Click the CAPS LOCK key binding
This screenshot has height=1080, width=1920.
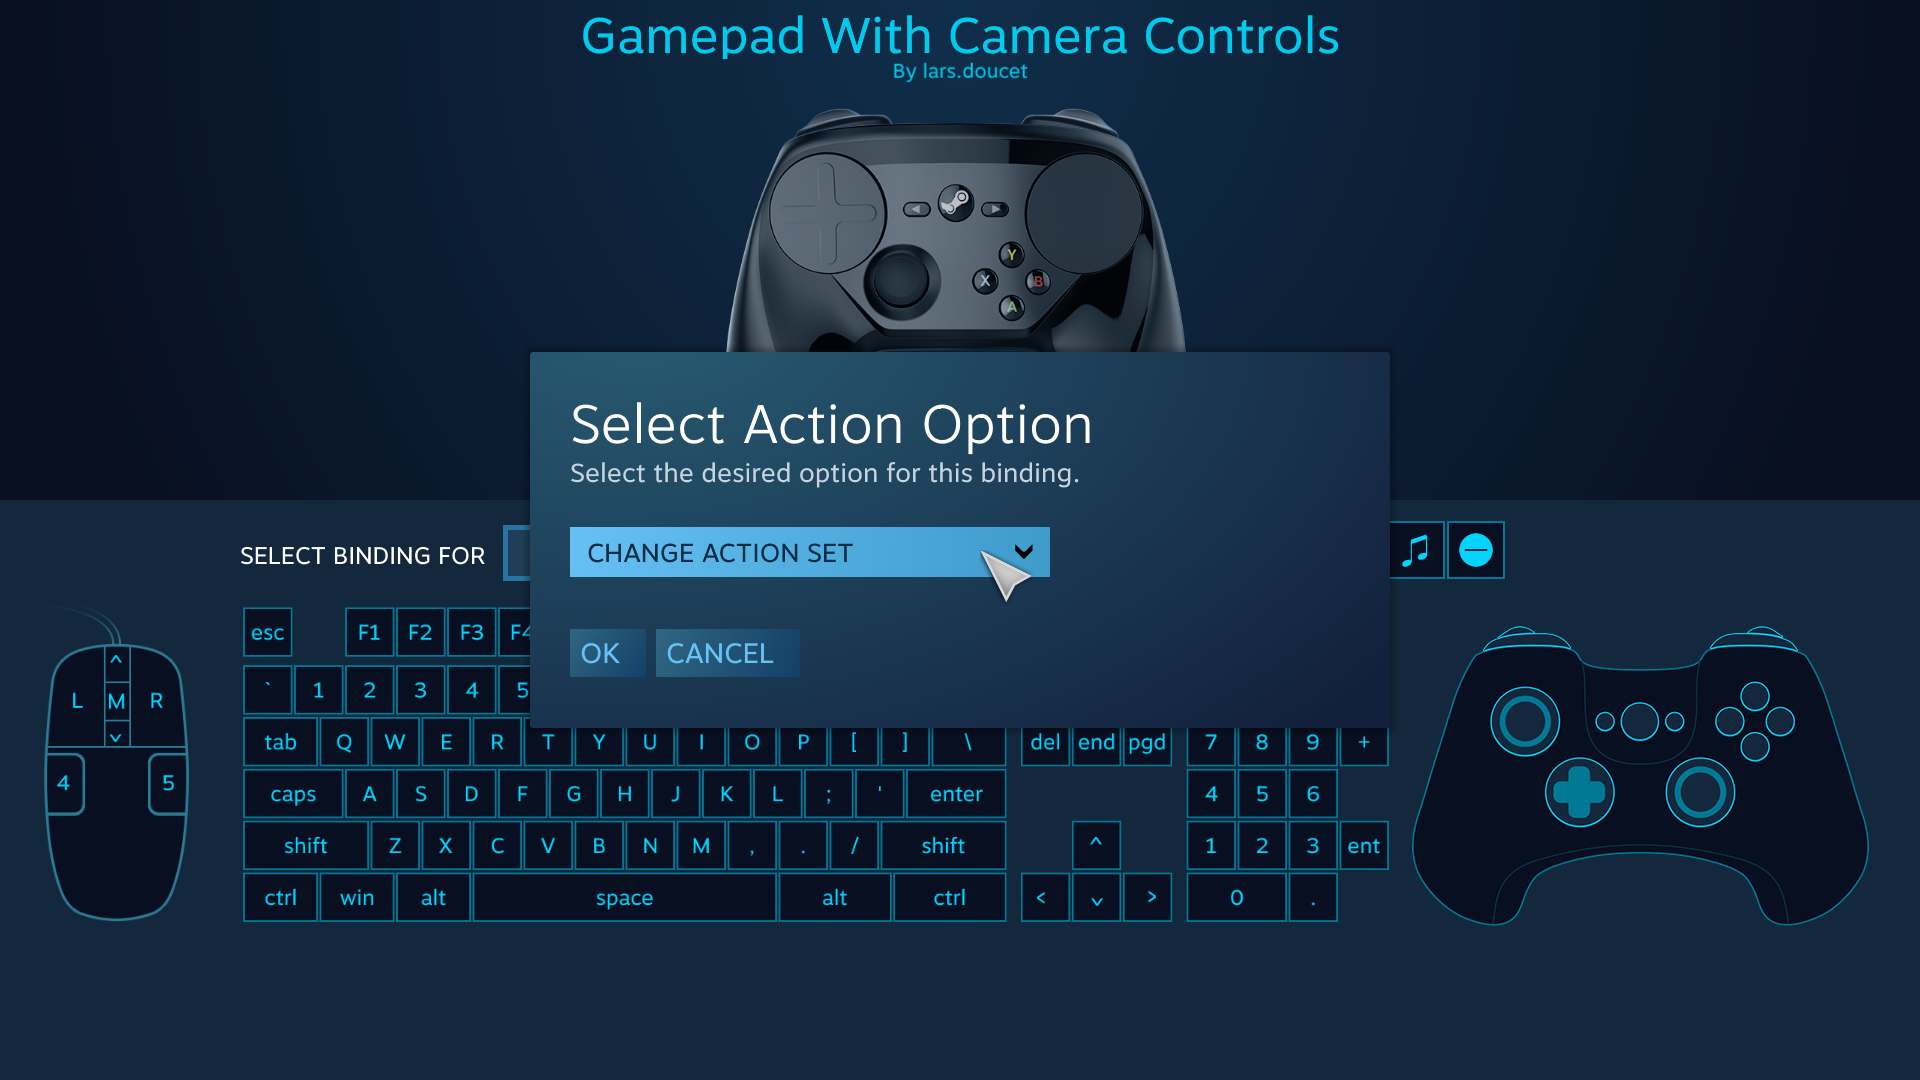click(x=293, y=794)
